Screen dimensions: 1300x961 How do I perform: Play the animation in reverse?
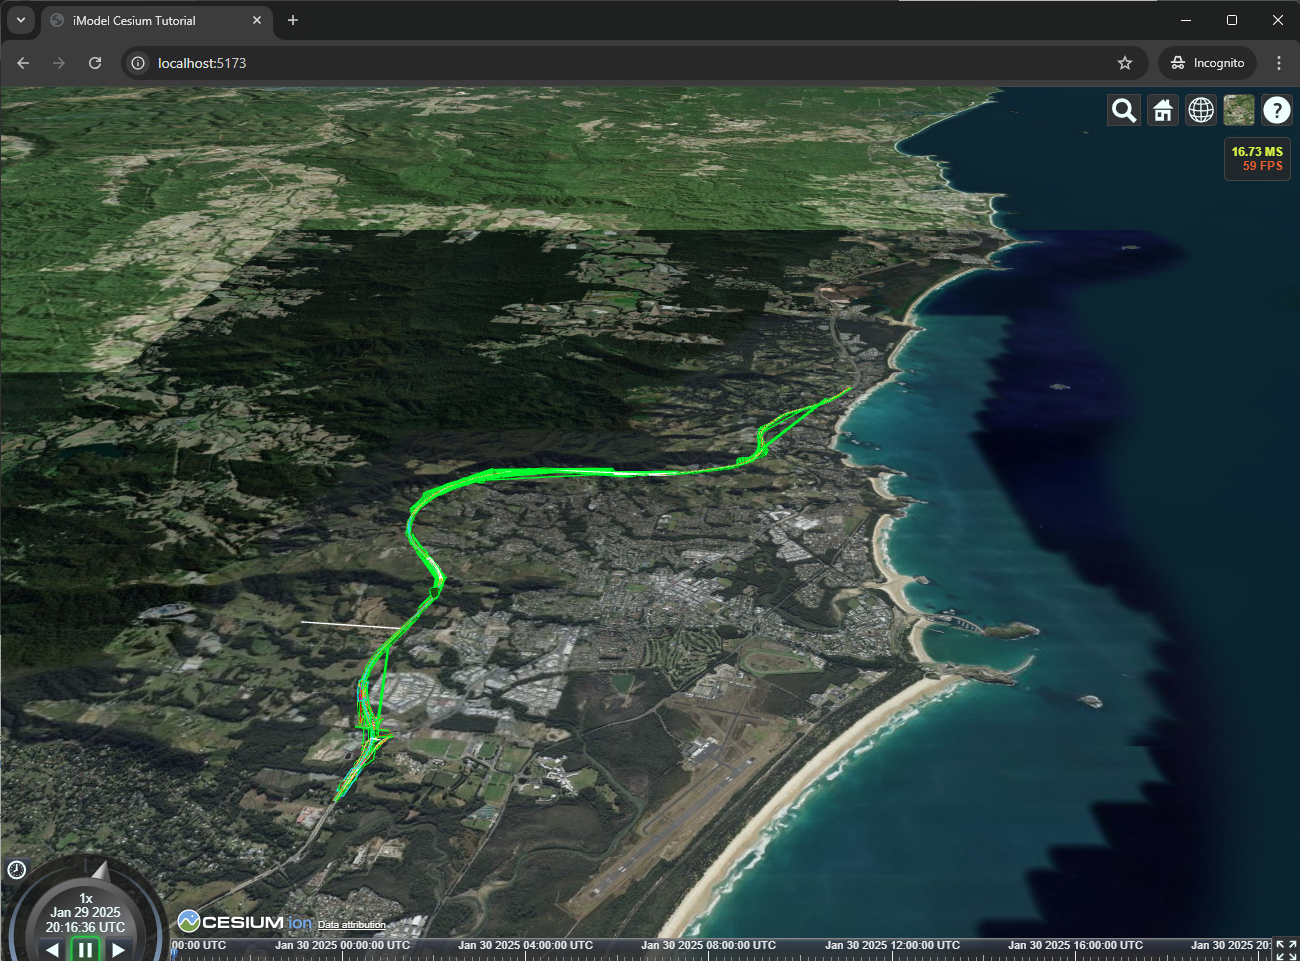click(x=52, y=950)
